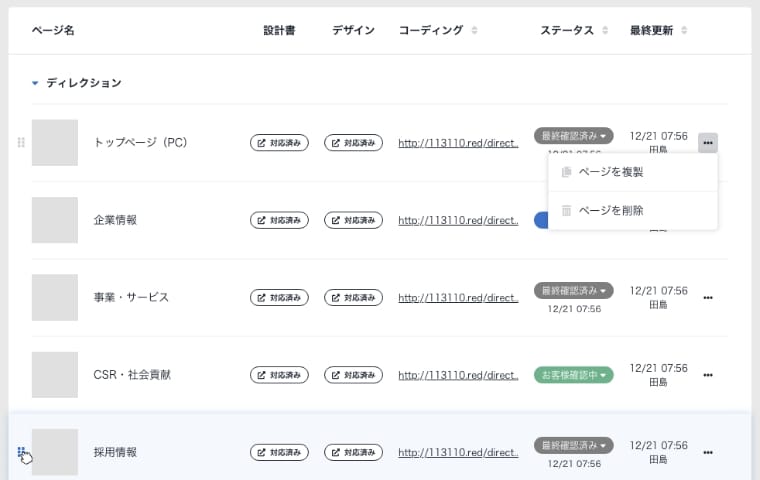
Task: Open 最終確認済み status dropdown for 事業・サービス
Action: point(574,290)
